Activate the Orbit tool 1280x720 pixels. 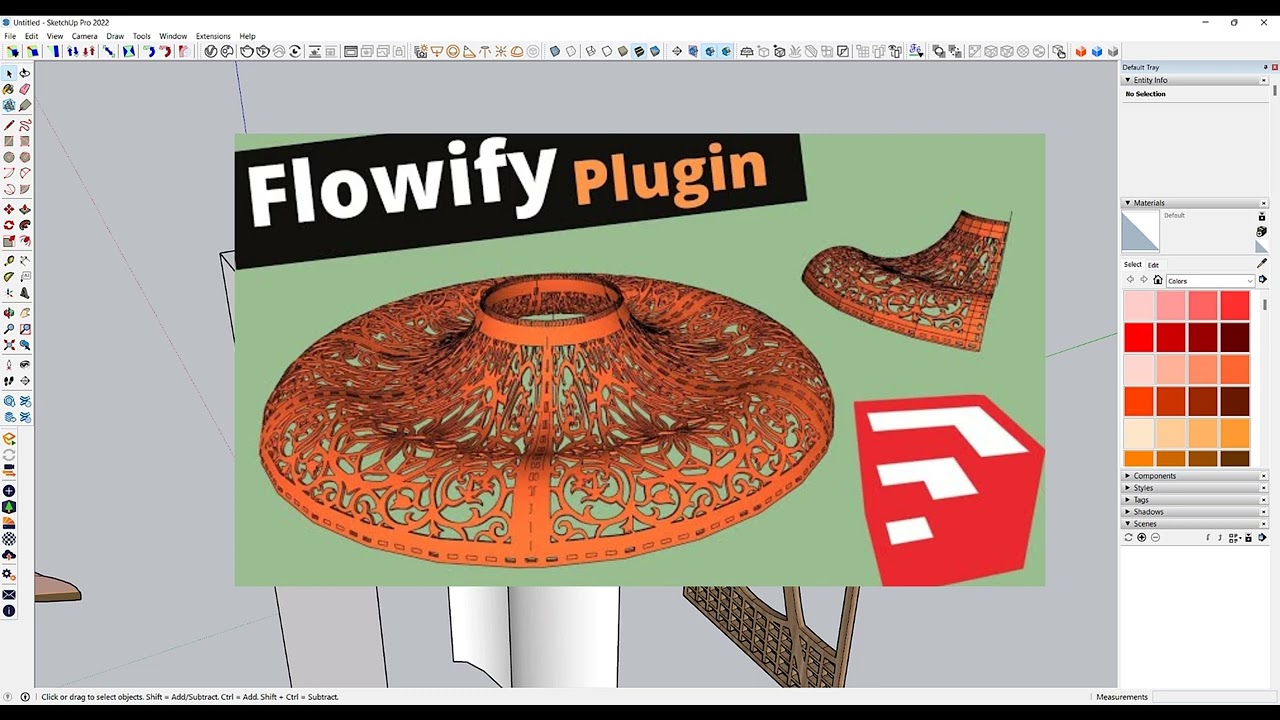(x=9, y=313)
